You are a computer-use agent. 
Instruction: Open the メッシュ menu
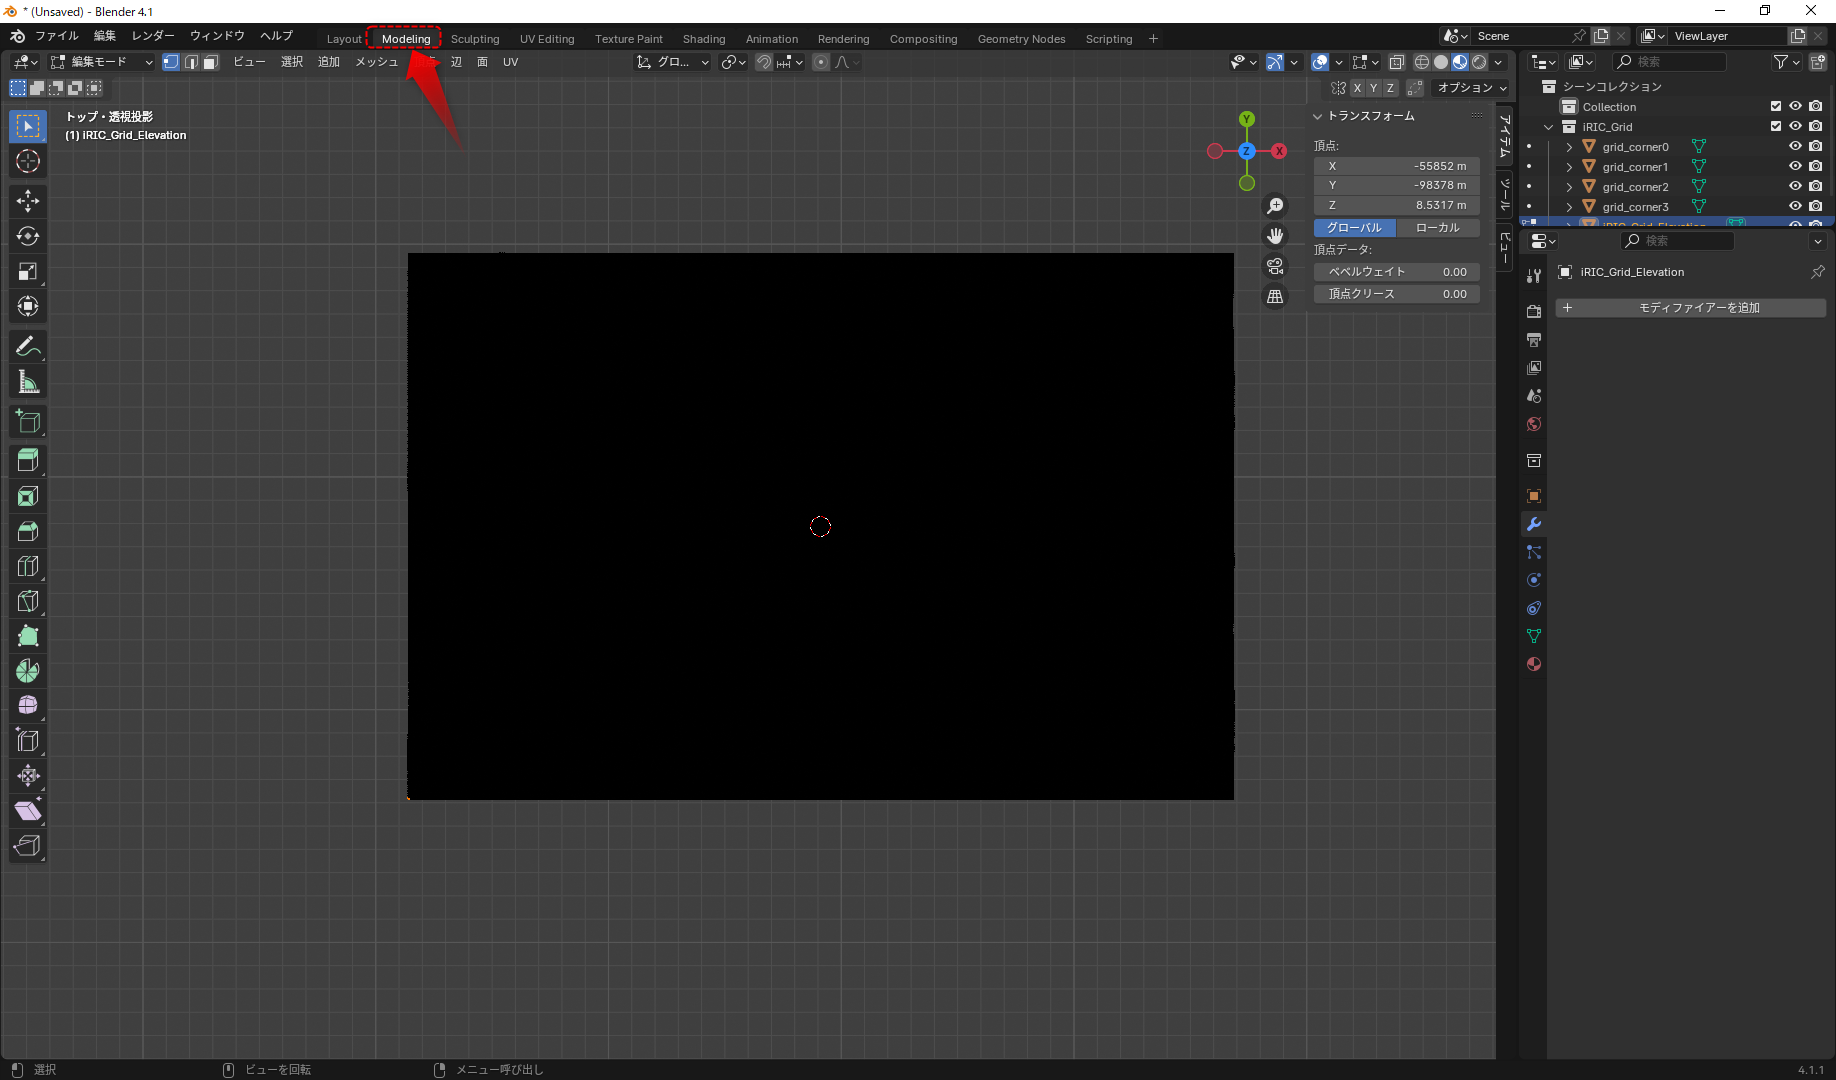pyautogui.click(x=377, y=62)
